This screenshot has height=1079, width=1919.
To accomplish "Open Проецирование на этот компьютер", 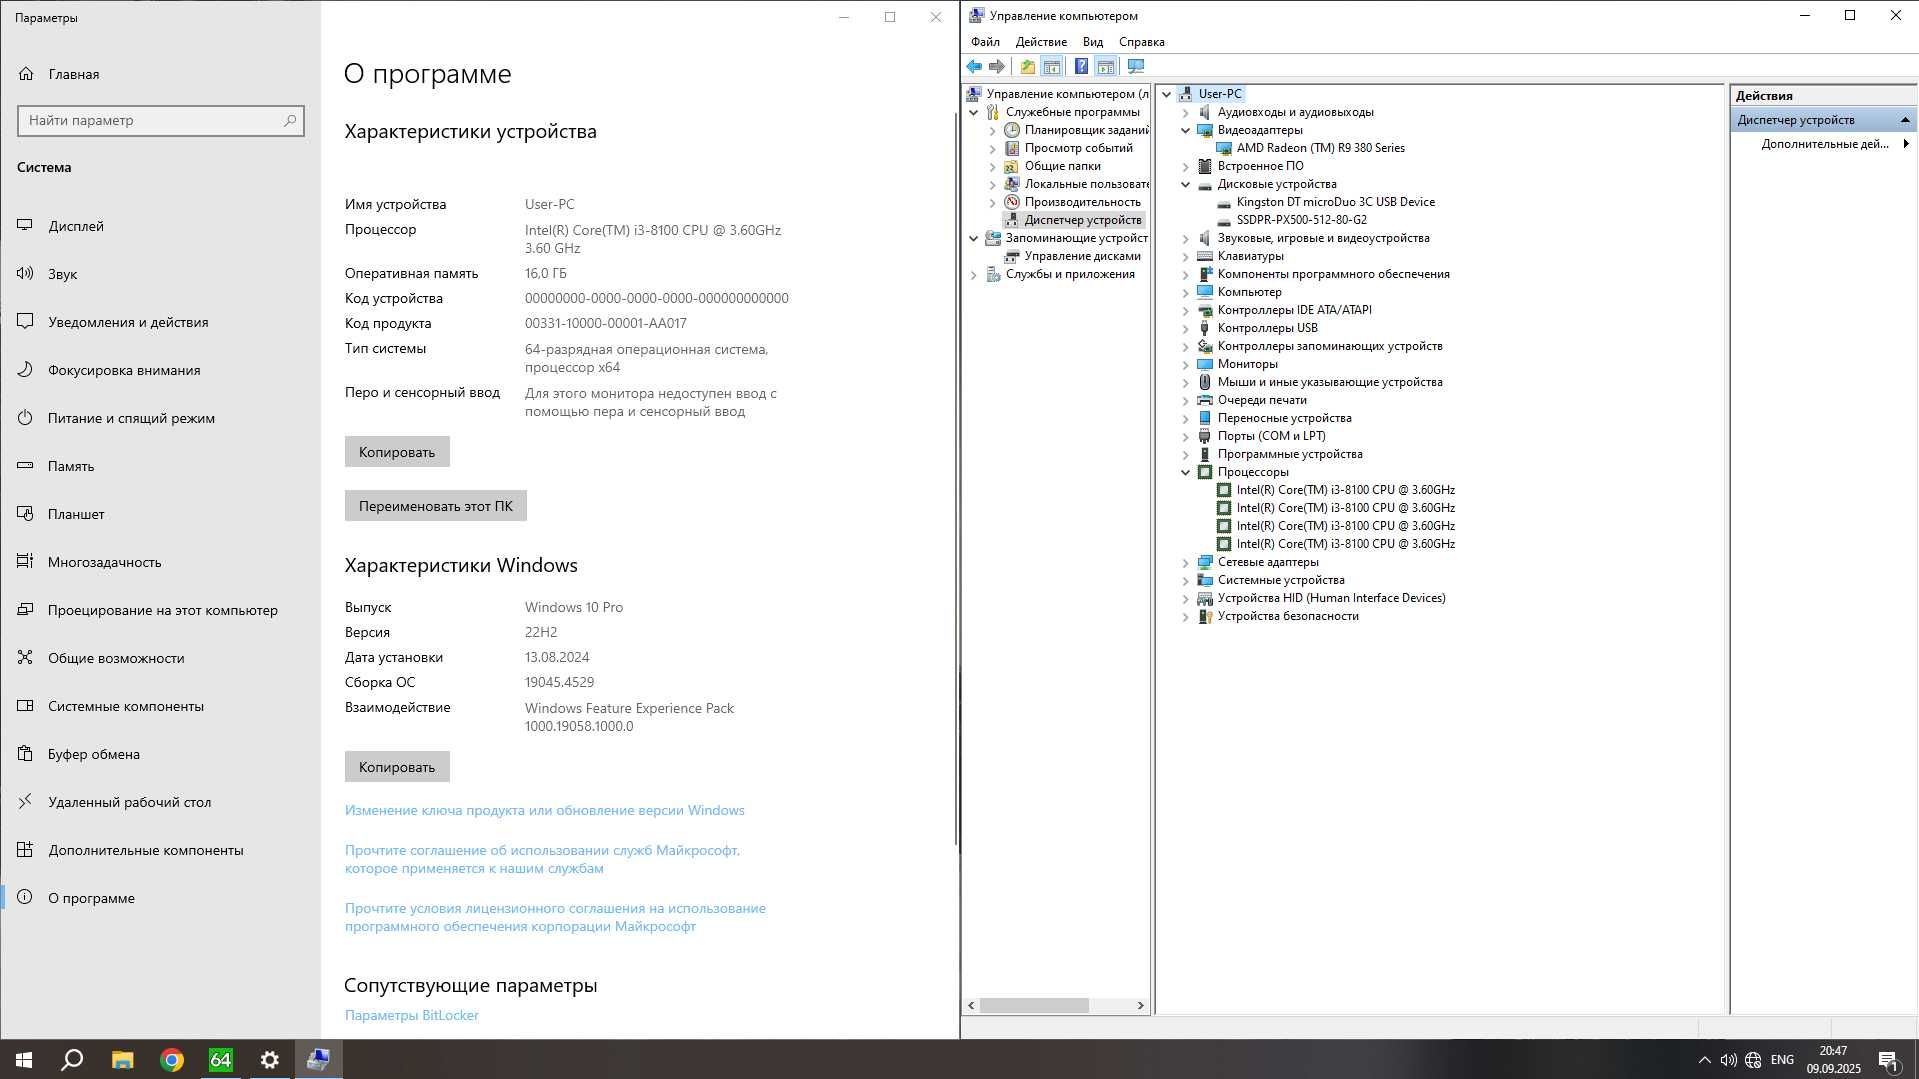I will tap(160, 610).
